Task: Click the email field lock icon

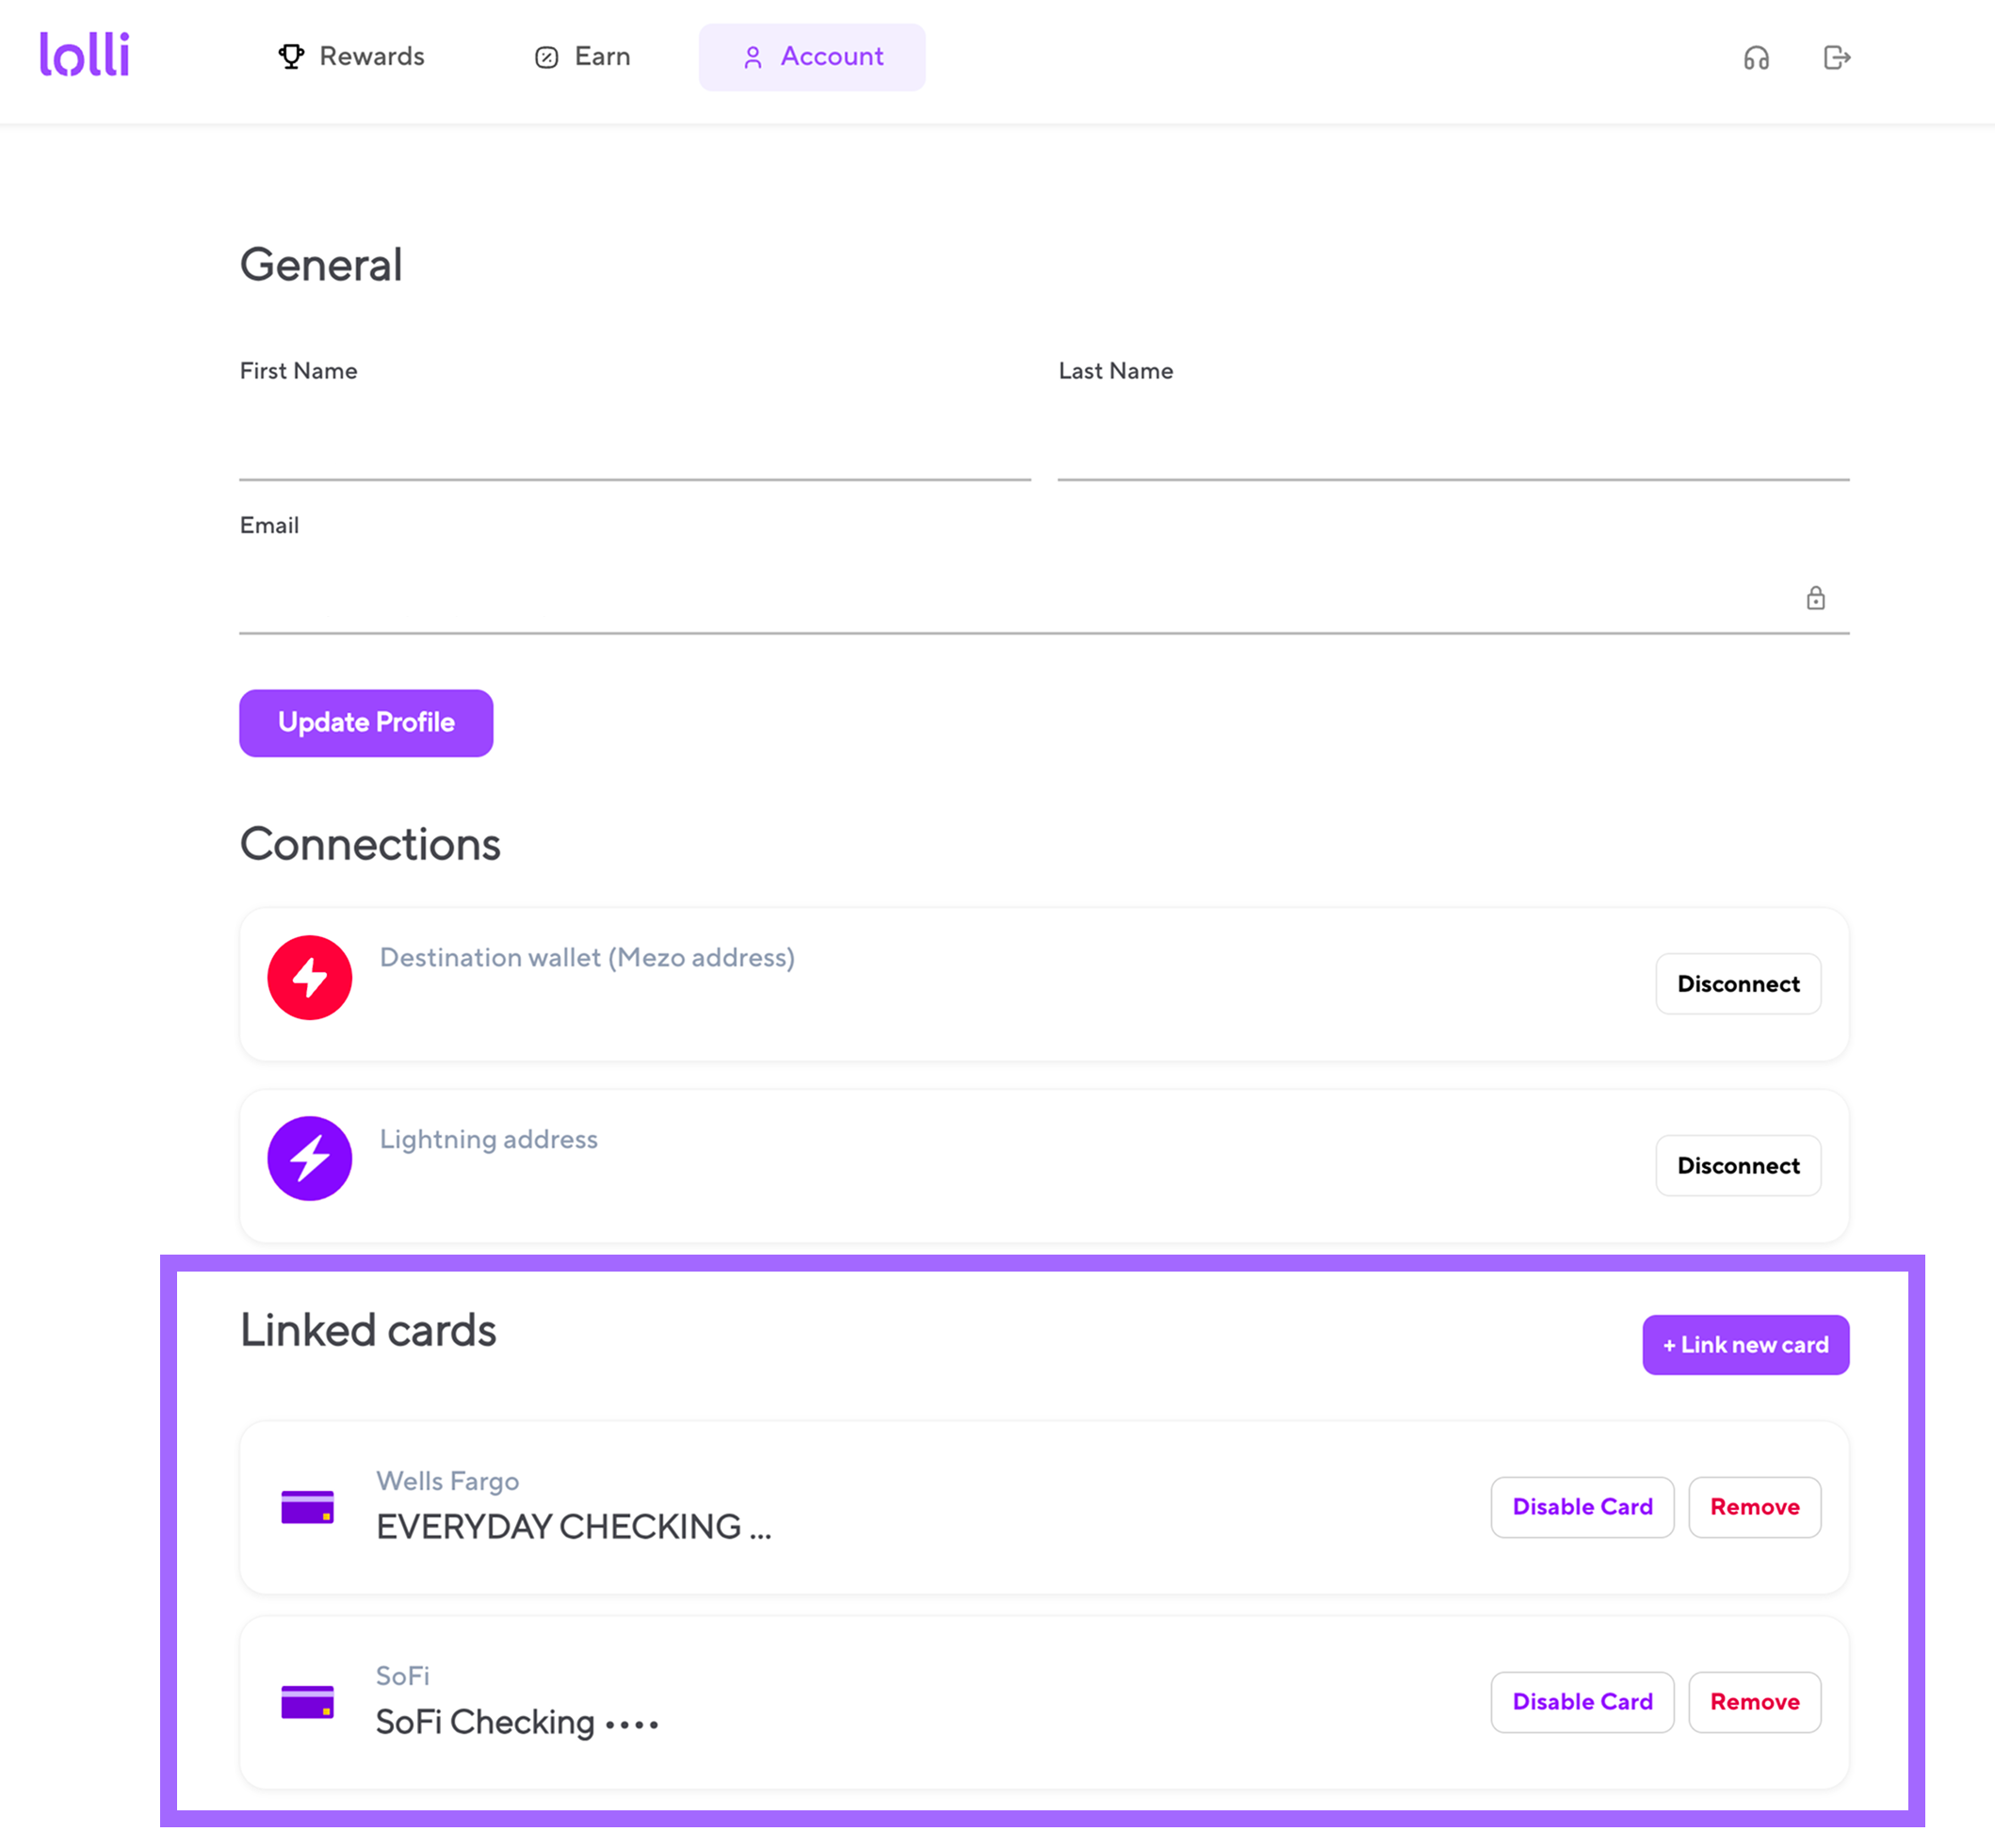Action: click(1815, 598)
